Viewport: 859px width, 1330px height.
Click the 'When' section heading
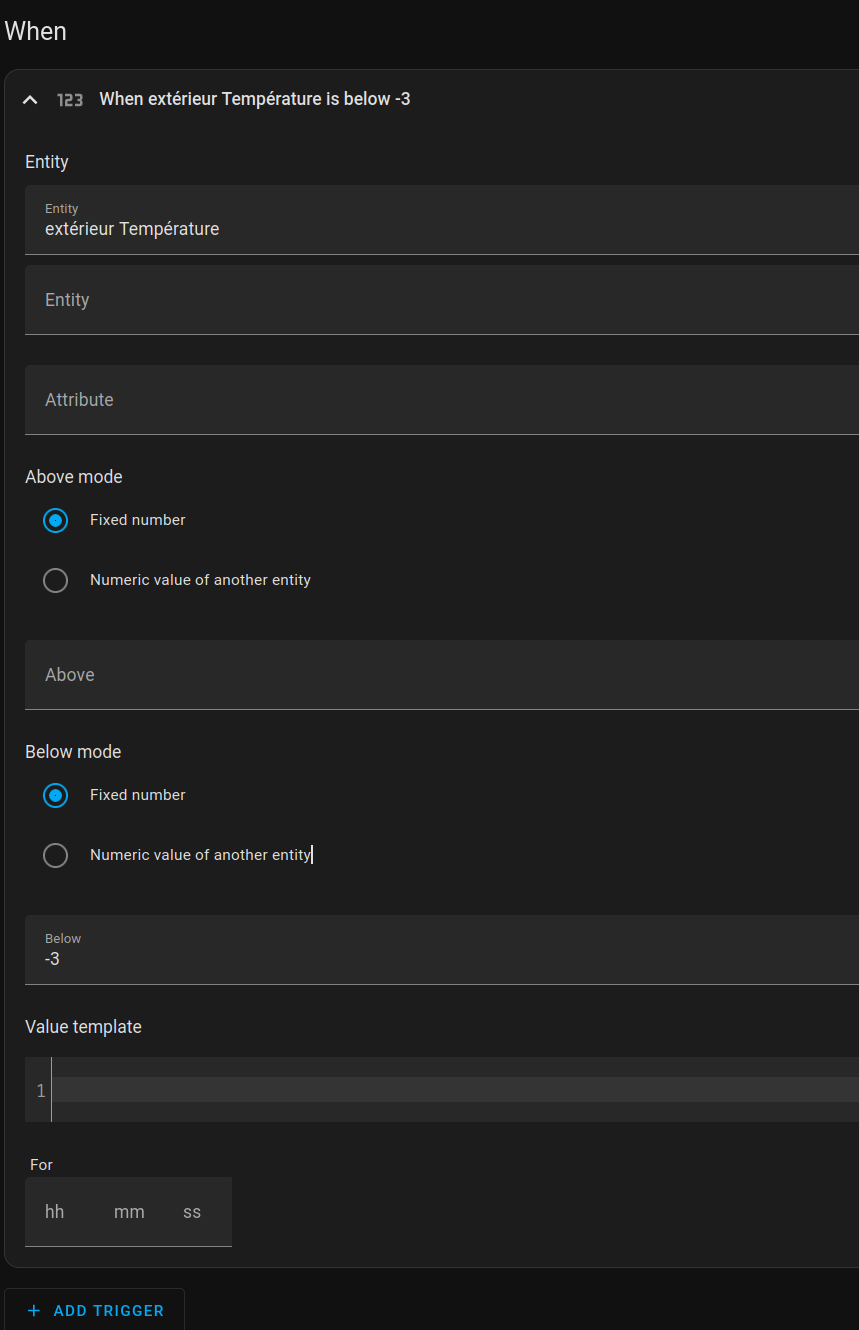[36, 31]
